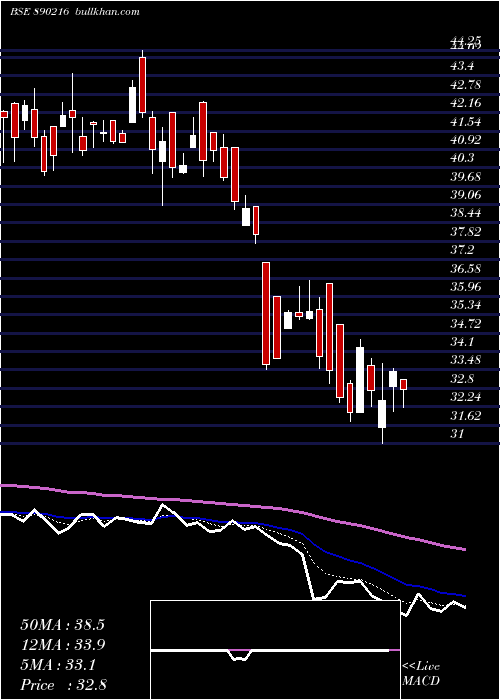Click inside the MACD inset box
Image resolution: width=500 pixels, height=700 pixels.
coord(275,650)
